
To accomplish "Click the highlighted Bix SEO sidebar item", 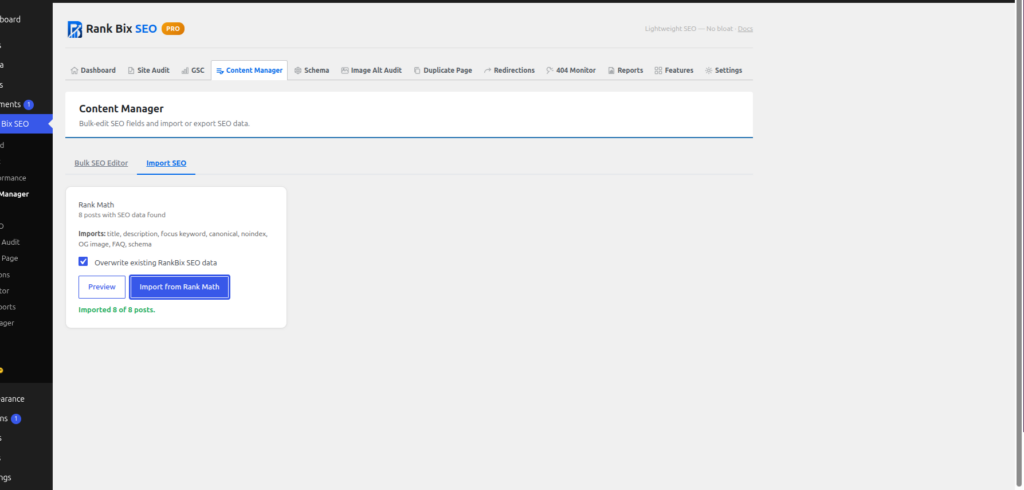I will coord(25,123).
